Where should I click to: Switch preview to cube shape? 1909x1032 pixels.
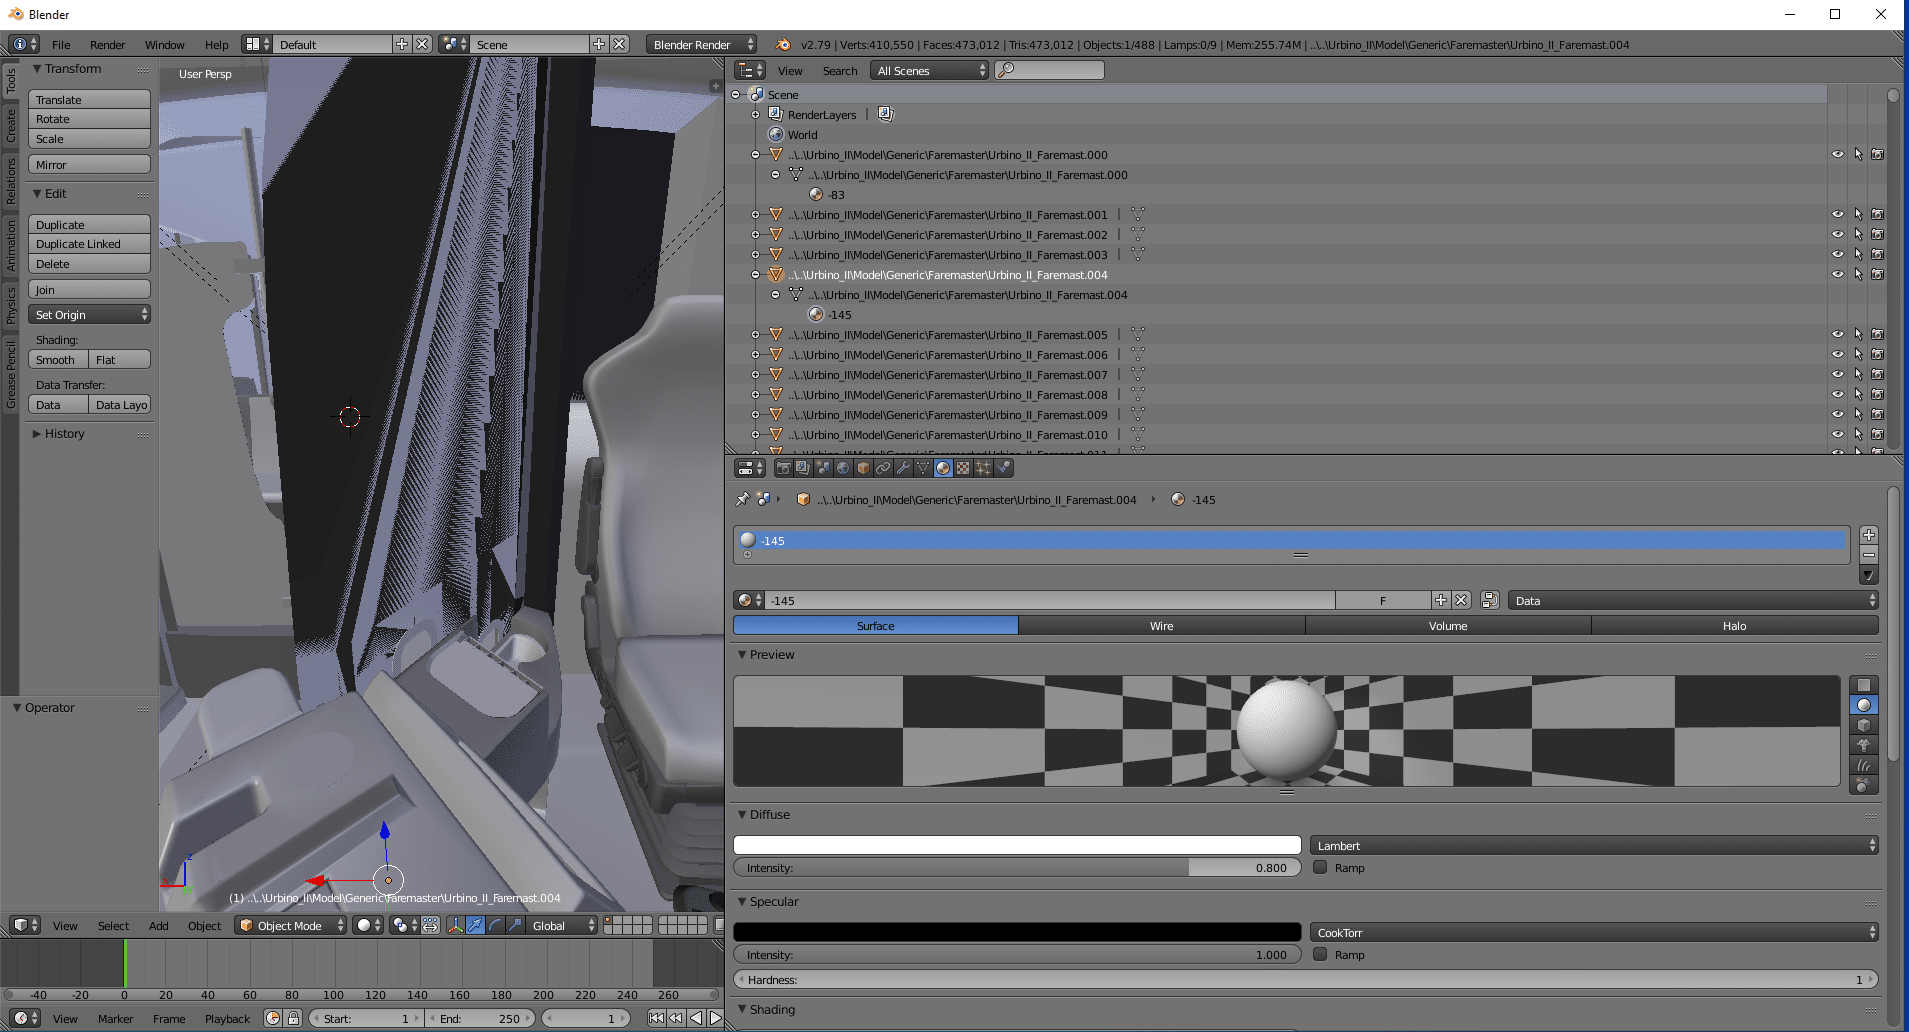point(1863,725)
